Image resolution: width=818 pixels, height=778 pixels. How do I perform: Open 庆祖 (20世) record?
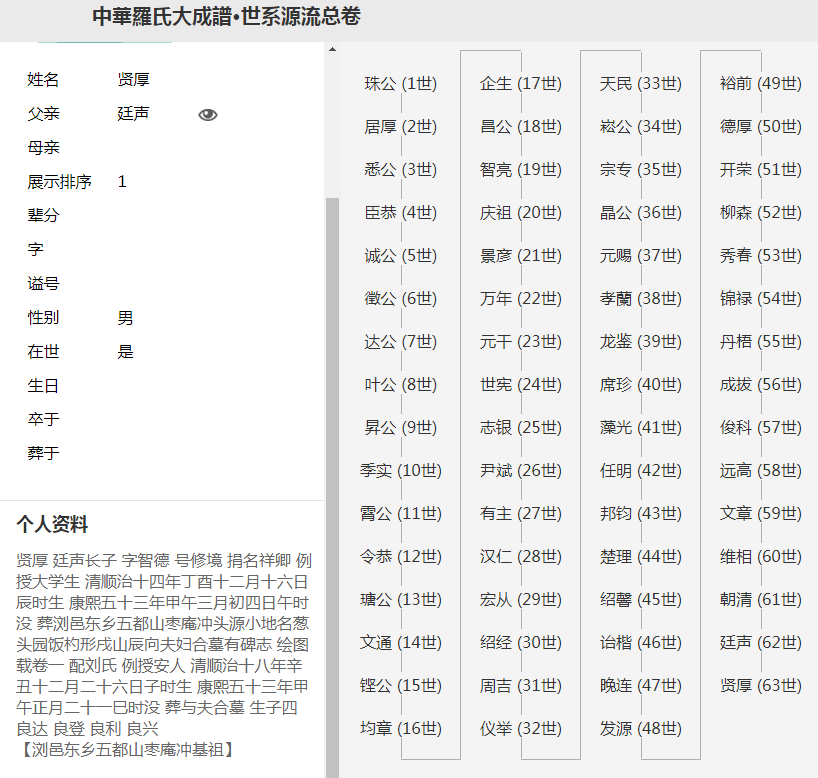521,213
